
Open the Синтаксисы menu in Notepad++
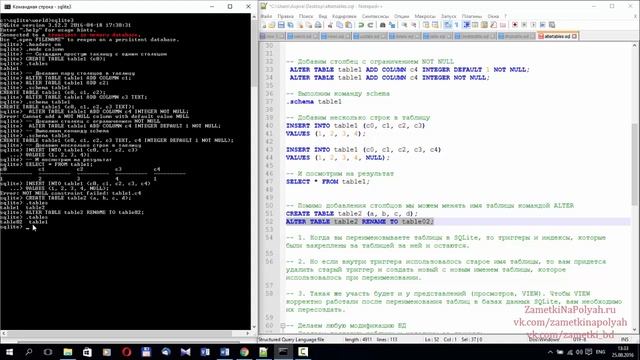pos(375,16)
